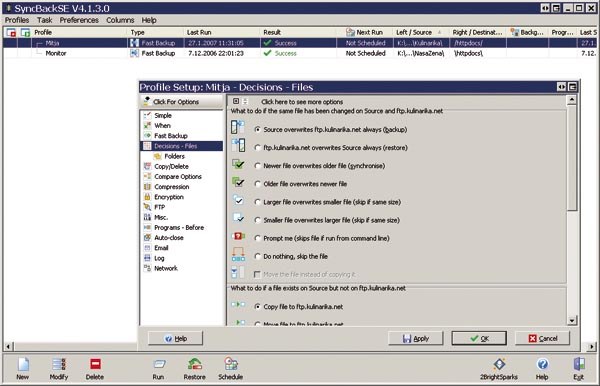600x386 pixels.
Task: Open the Profiles menu
Action: [17, 20]
